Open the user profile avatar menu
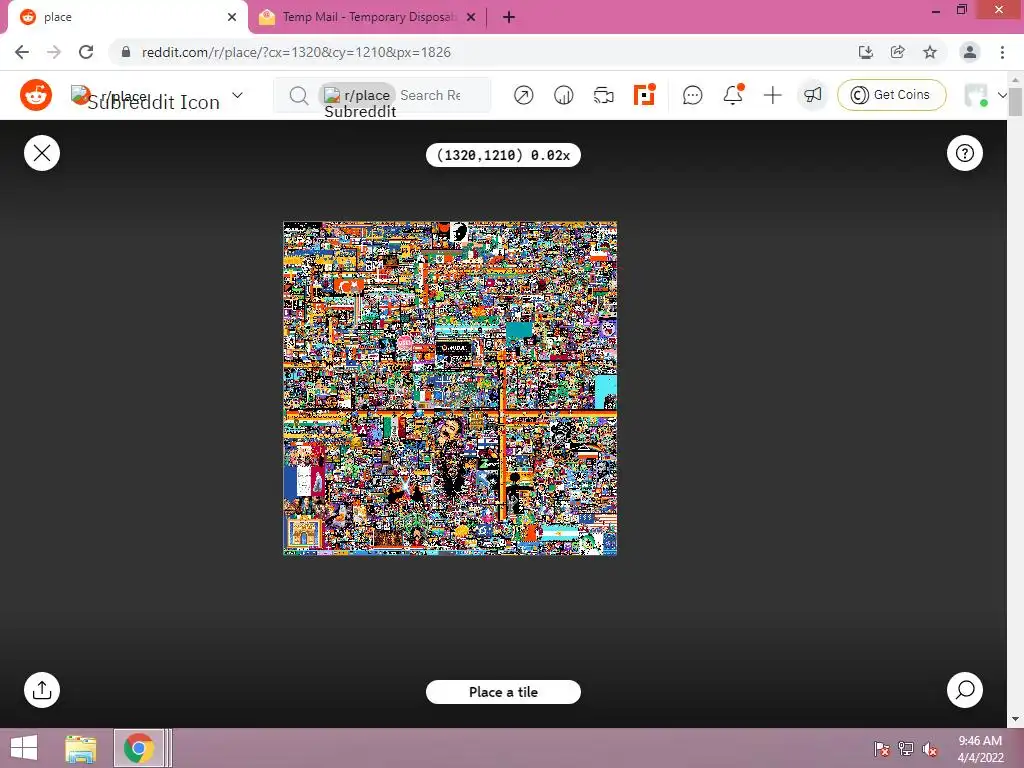Viewport: 1024px width, 768px height. click(985, 95)
